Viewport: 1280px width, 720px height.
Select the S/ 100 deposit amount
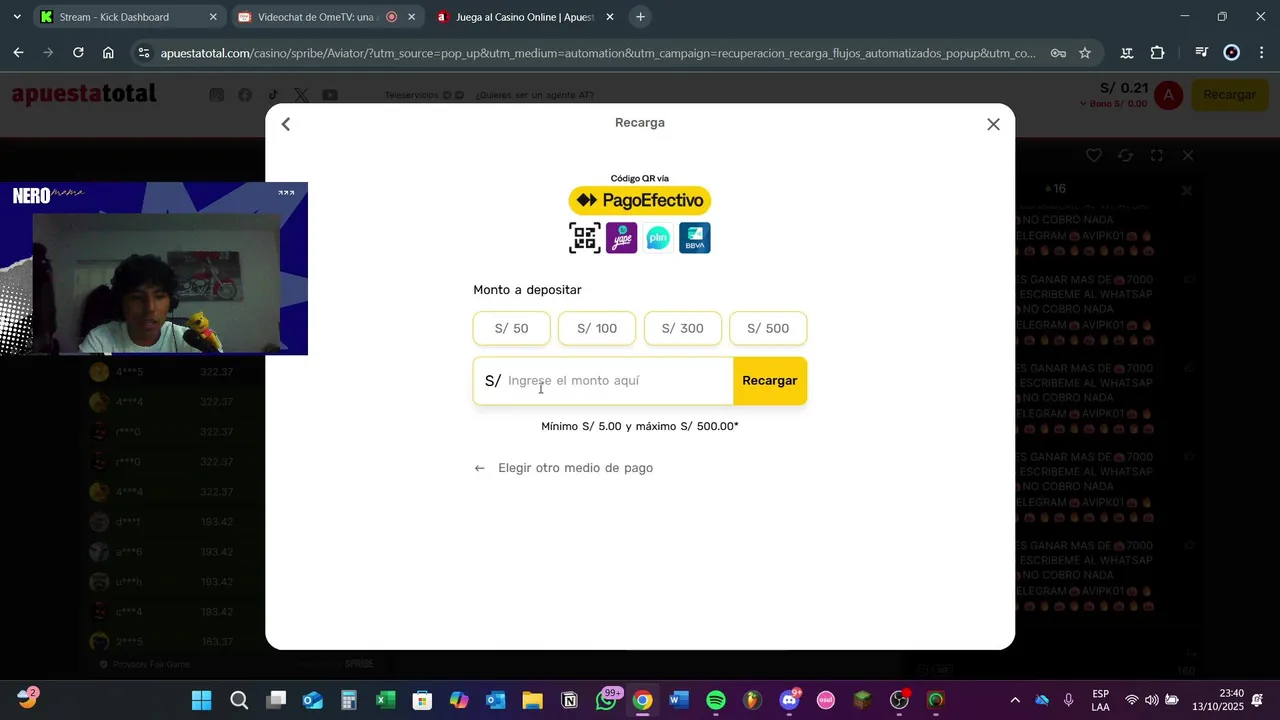click(x=597, y=328)
